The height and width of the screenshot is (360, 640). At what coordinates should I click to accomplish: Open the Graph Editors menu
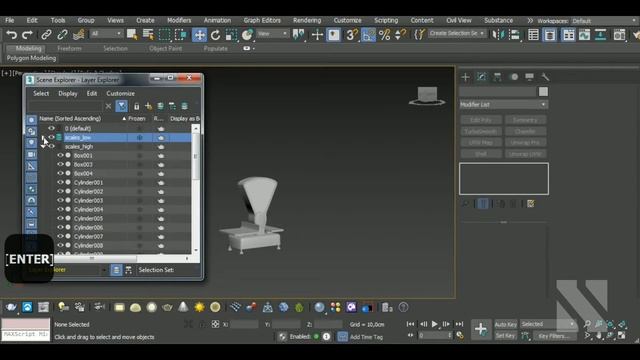pyautogui.click(x=262, y=20)
